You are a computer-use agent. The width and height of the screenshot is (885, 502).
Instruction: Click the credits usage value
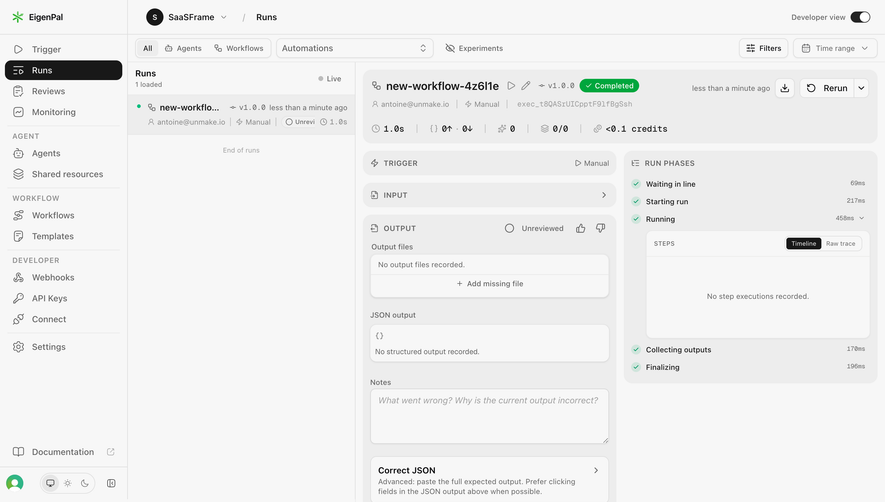pyautogui.click(x=630, y=129)
